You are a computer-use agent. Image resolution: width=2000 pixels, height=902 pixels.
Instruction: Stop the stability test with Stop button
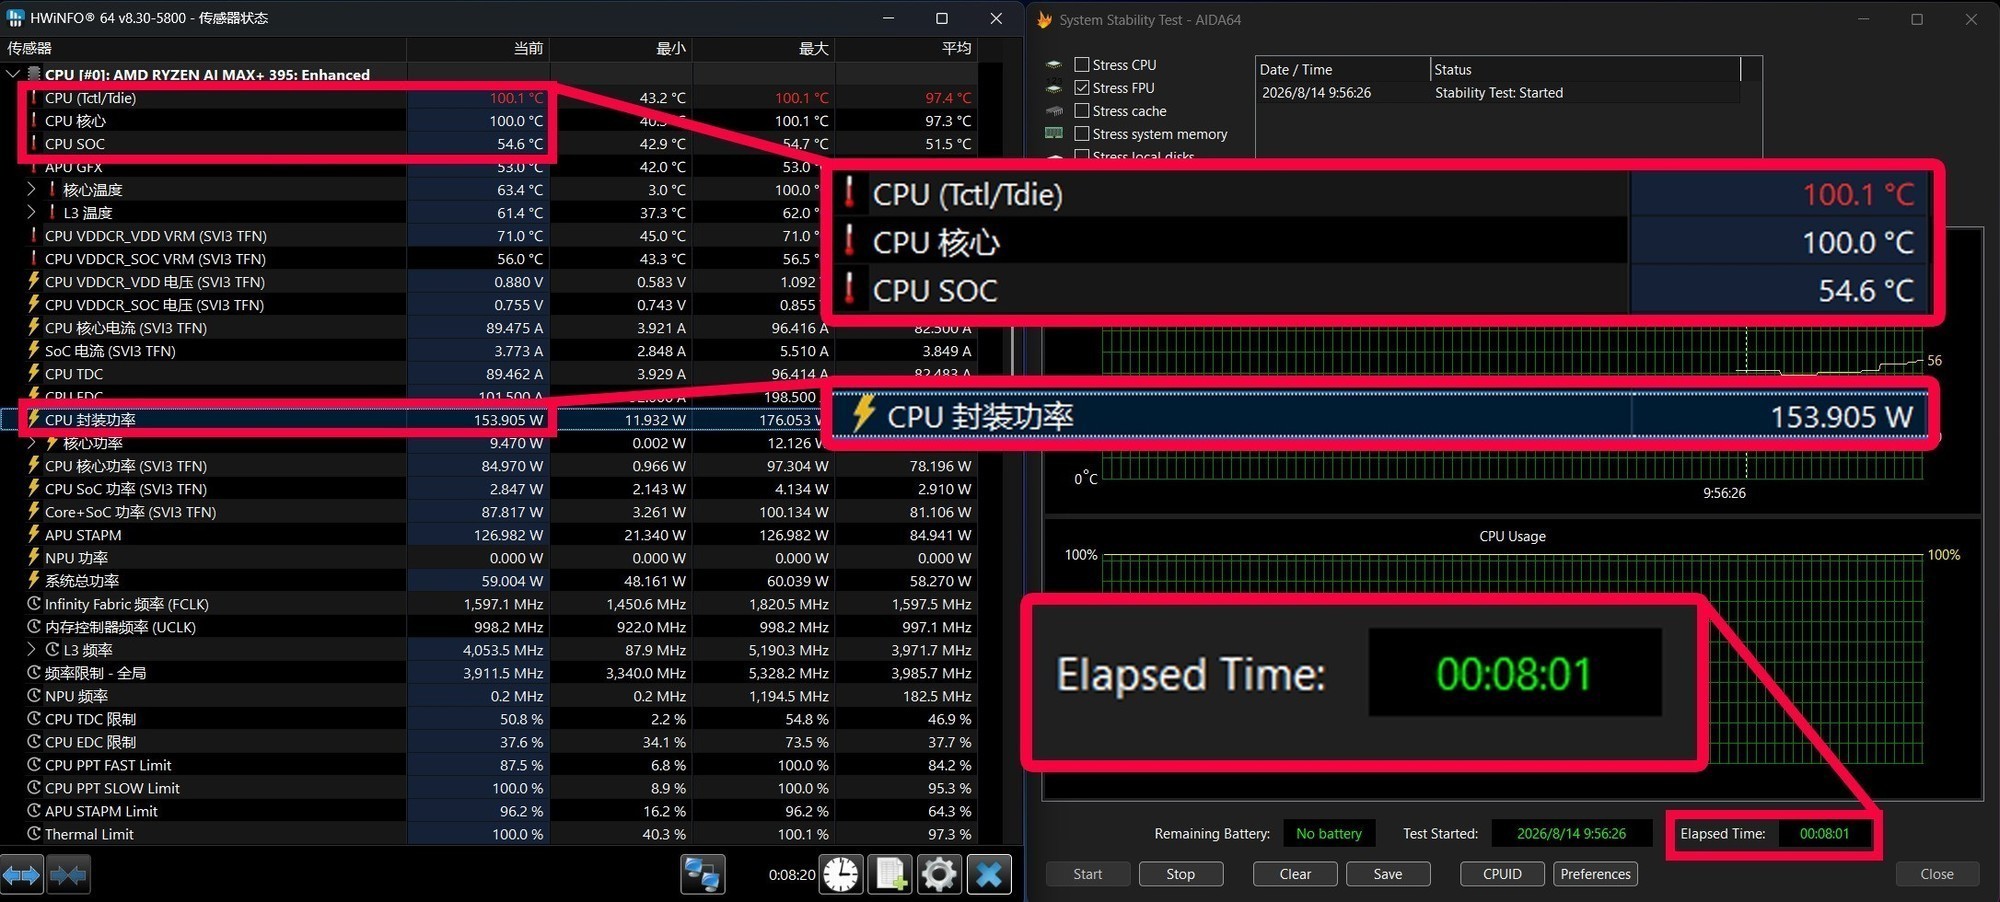[1181, 874]
